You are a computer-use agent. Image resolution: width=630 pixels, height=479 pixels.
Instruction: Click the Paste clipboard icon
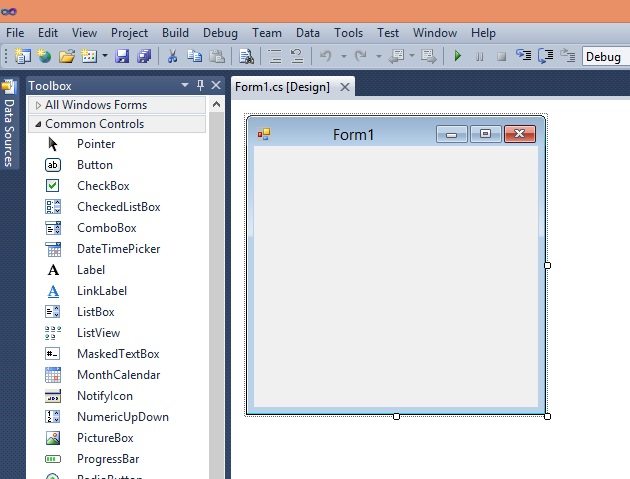point(217,56)
